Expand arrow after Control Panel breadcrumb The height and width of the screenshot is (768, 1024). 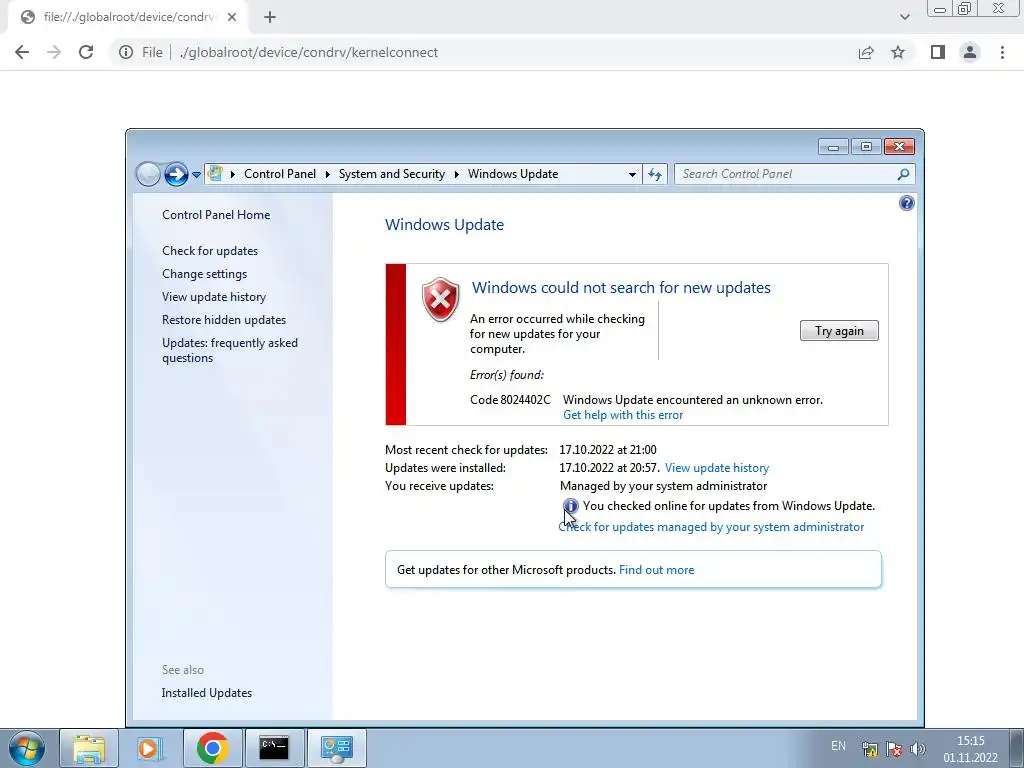327,174
